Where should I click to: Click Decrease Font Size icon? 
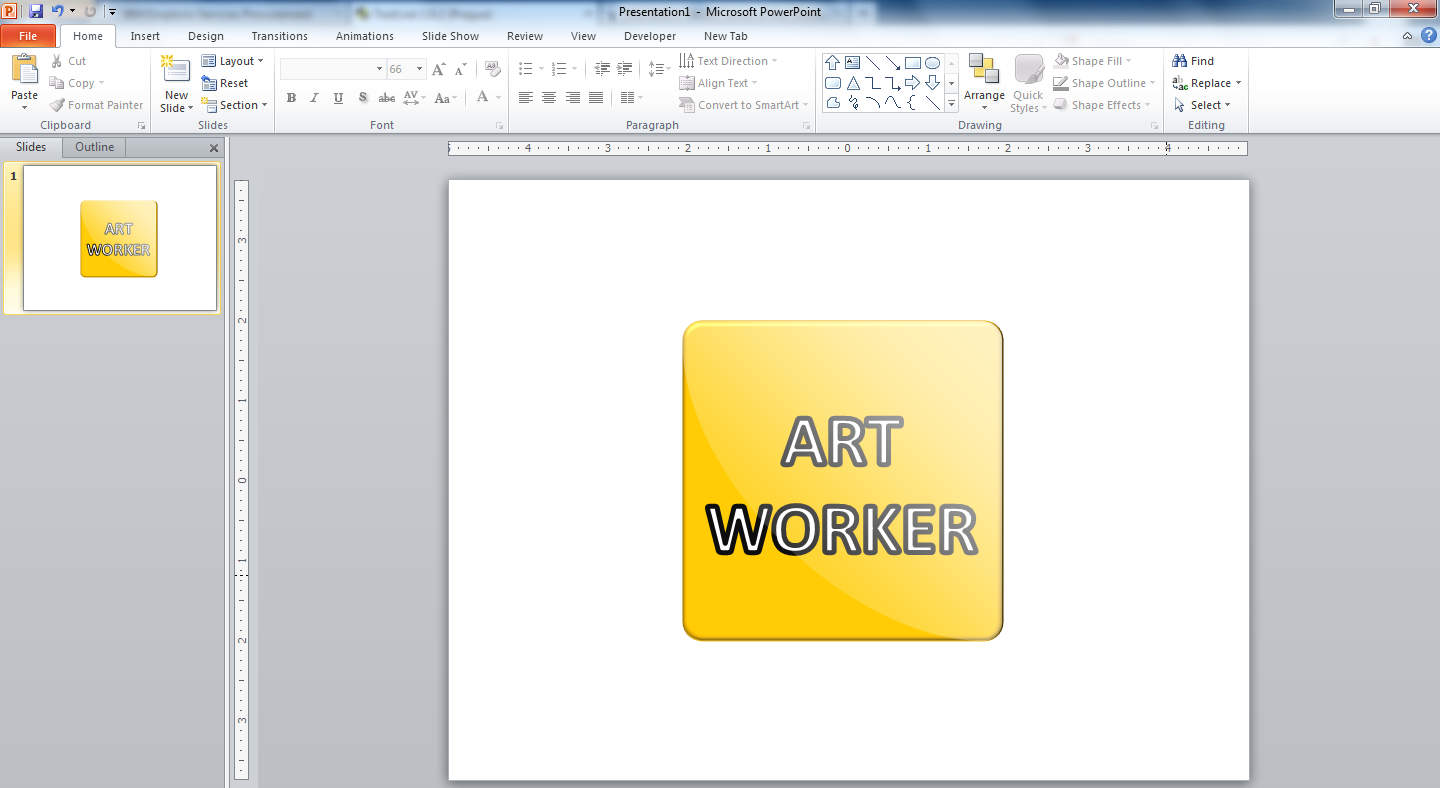point(460,69)
